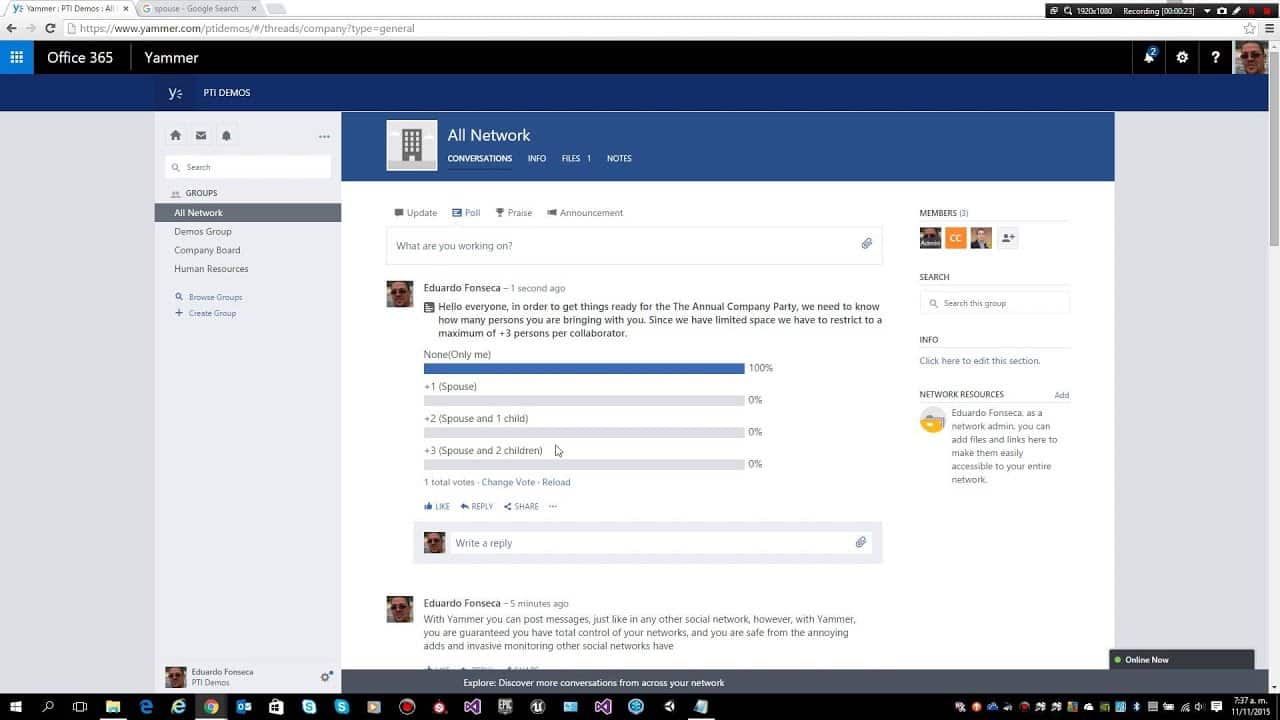Open the sidebar more options ellipsis
Image resolution: width=1280 pixels, height=720 pixels.
coord(324,136)
